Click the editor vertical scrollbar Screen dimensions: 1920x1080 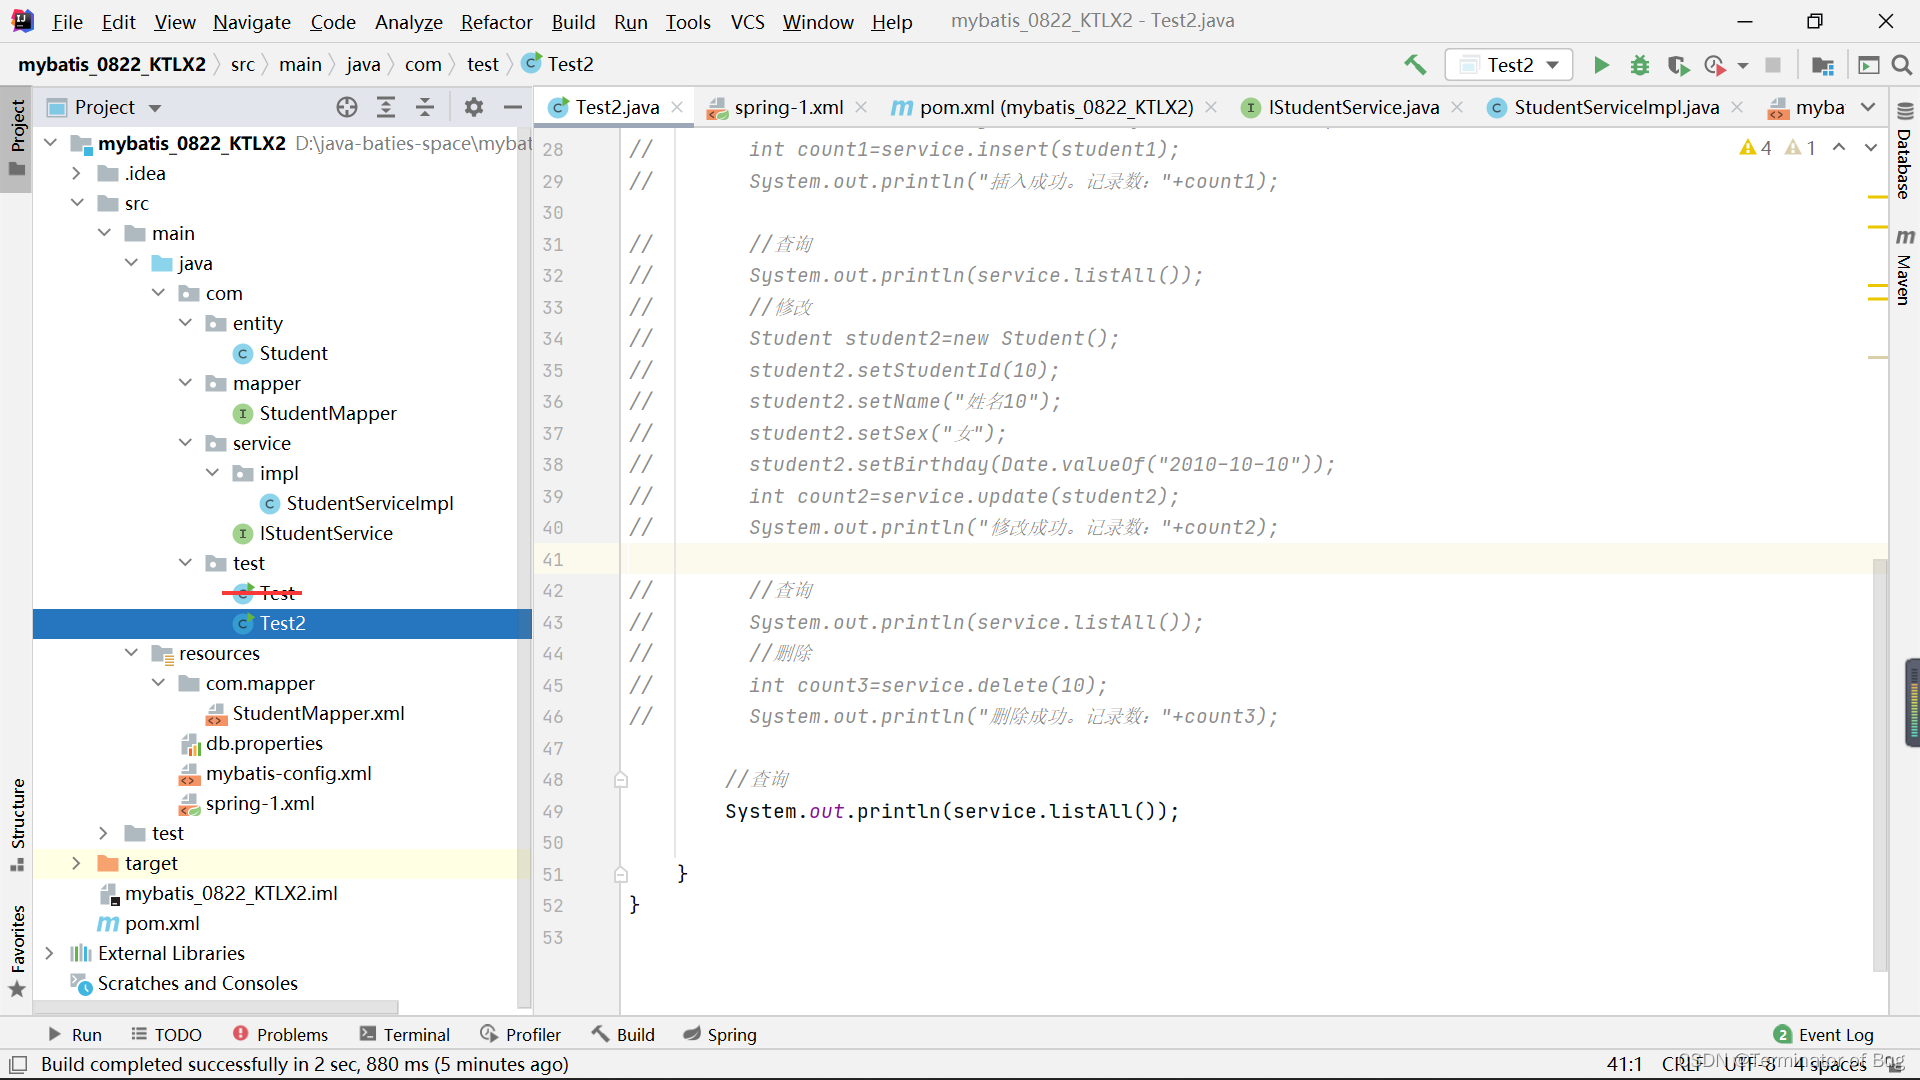point(1880,765)
